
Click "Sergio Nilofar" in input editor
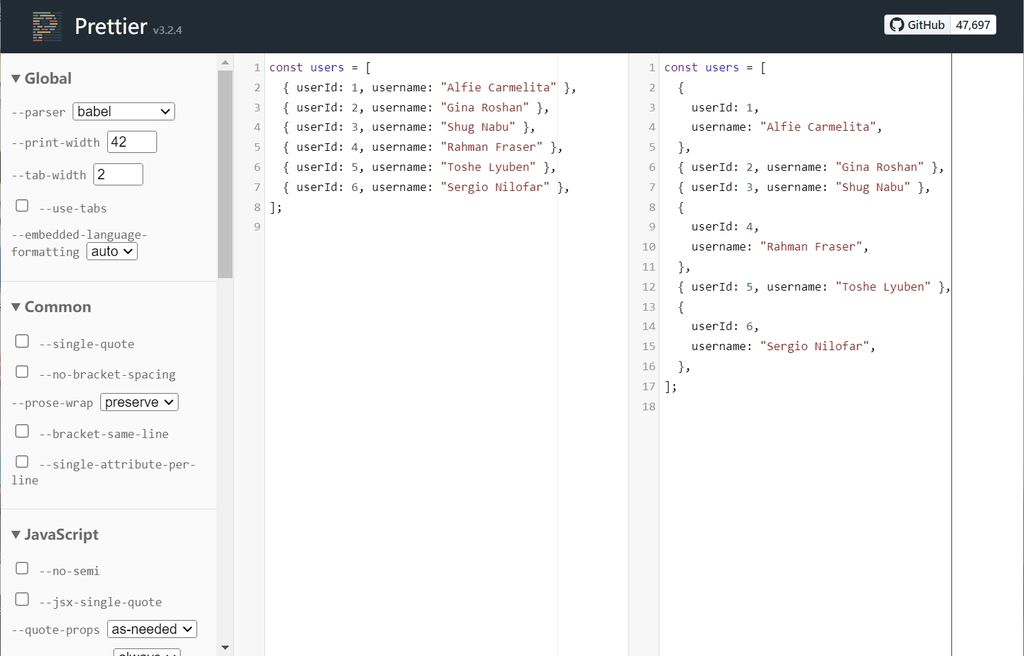click(495, 187)
